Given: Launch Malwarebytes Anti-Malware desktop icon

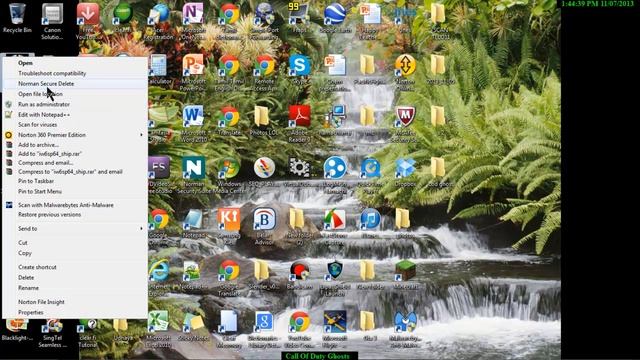Looking at the screenshot, I should pos(405,329).
